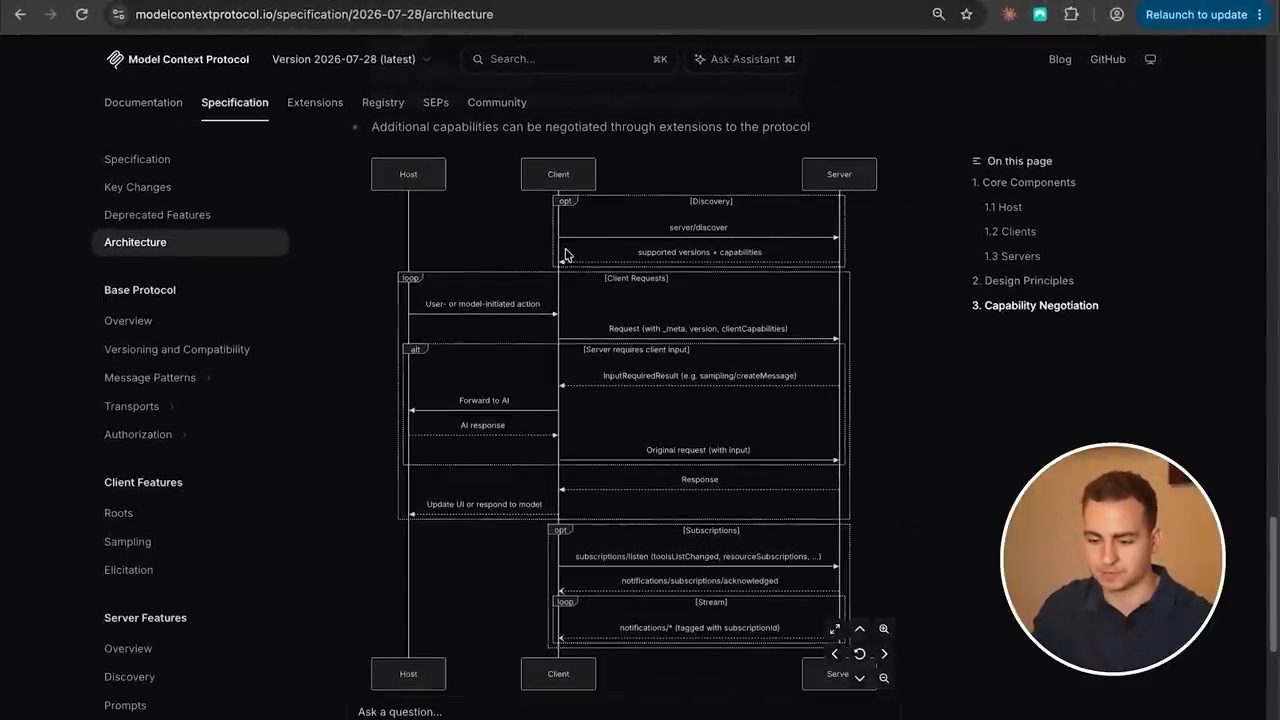Open the browser zoom magnifier icon
Viewport: 1280px width, 720px height.
pos(938,14)
